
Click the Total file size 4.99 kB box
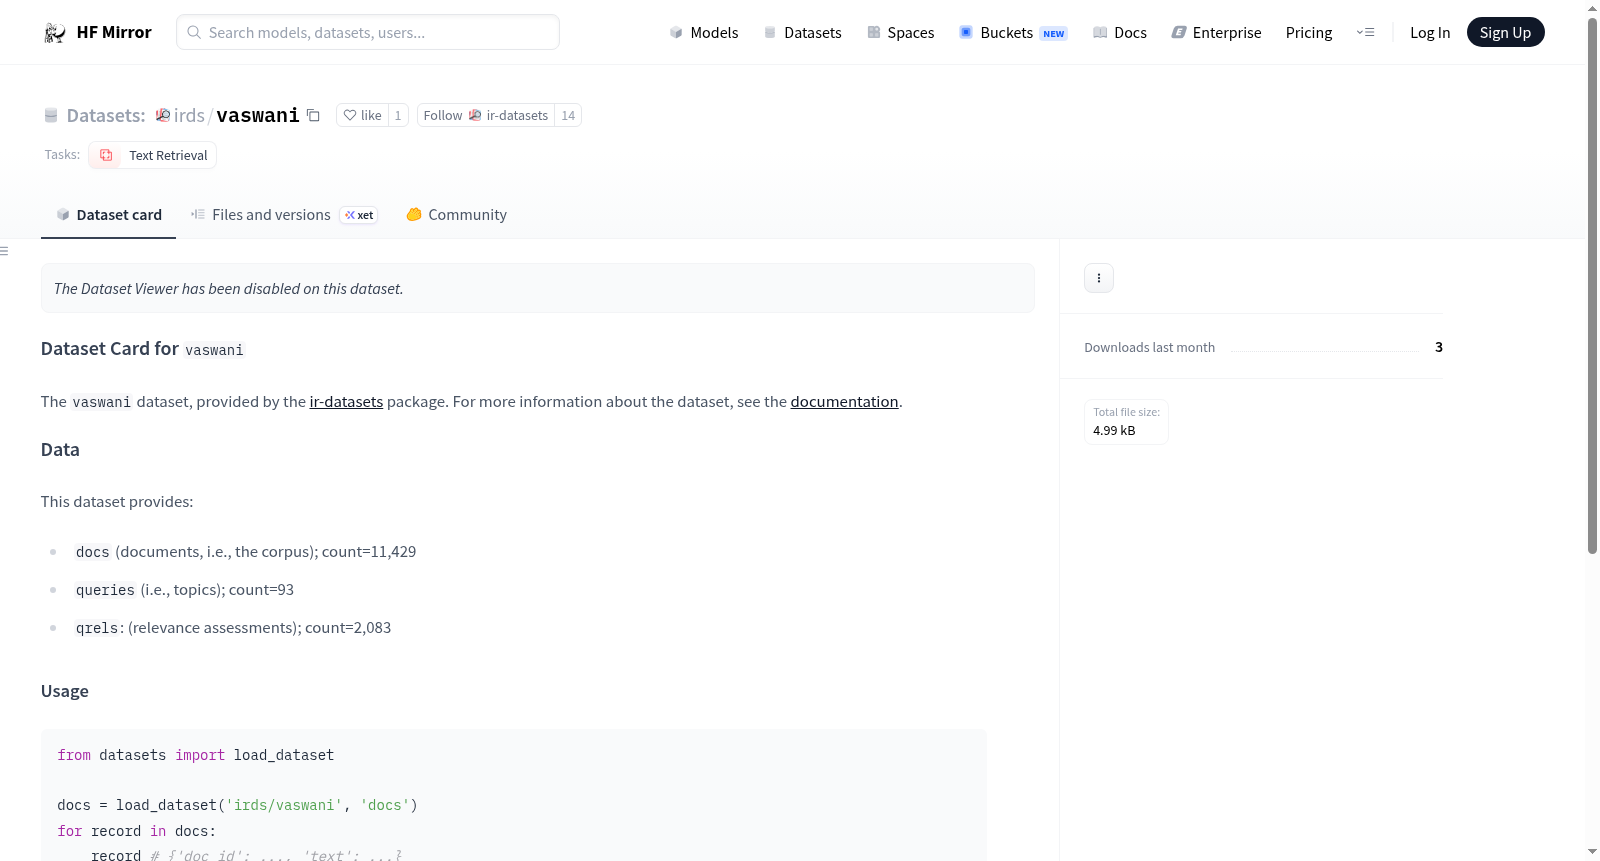pyautogui.click(x=1126, y=422)
